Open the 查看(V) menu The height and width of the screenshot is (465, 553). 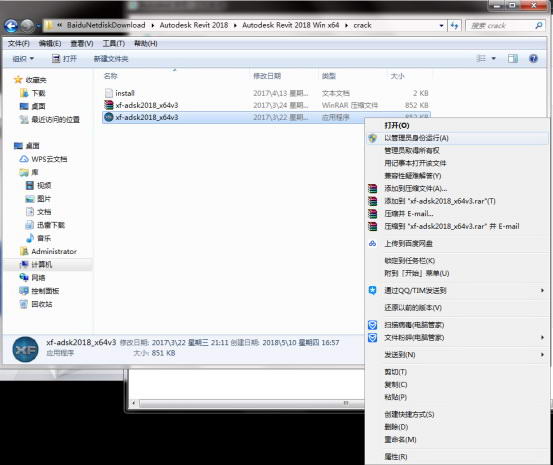point(81,43)
